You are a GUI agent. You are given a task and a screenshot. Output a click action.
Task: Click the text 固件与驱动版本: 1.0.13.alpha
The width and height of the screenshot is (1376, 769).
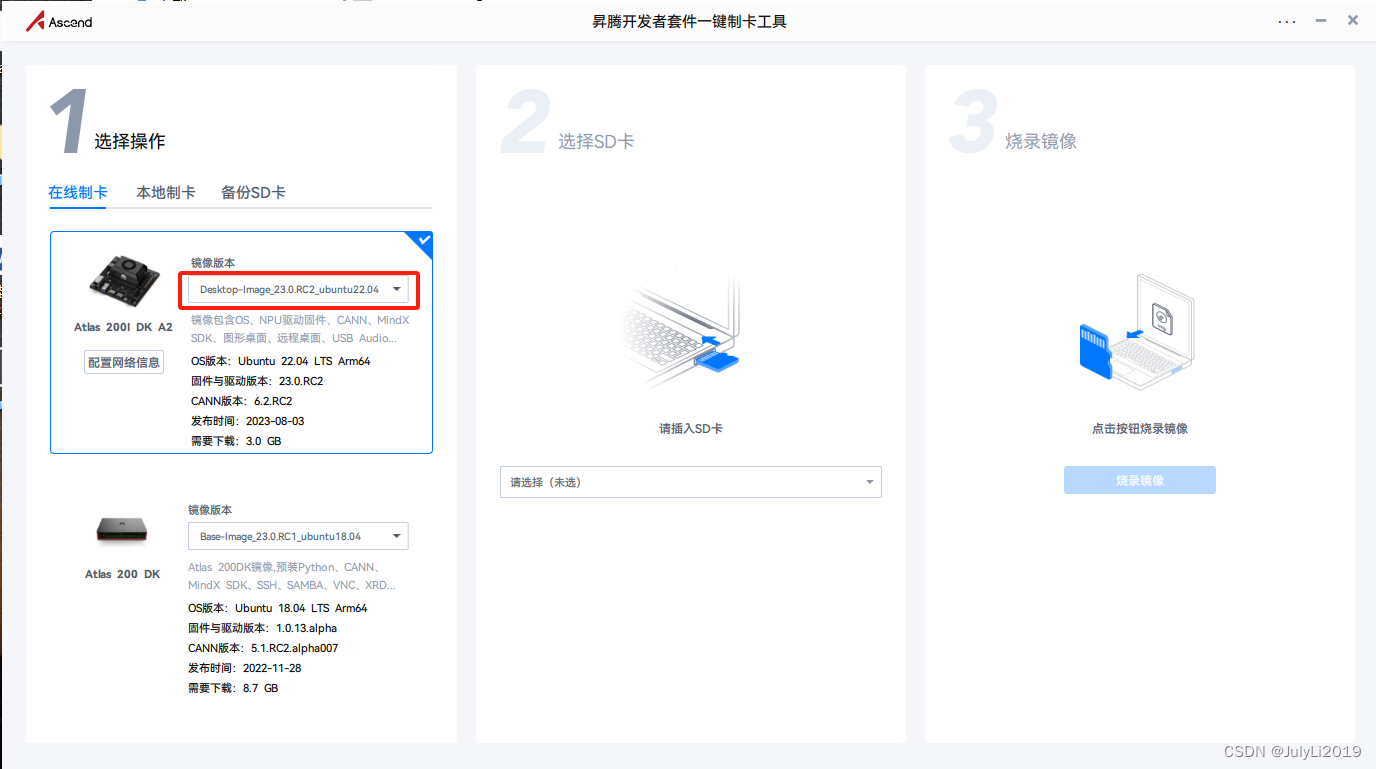[263, 628]
